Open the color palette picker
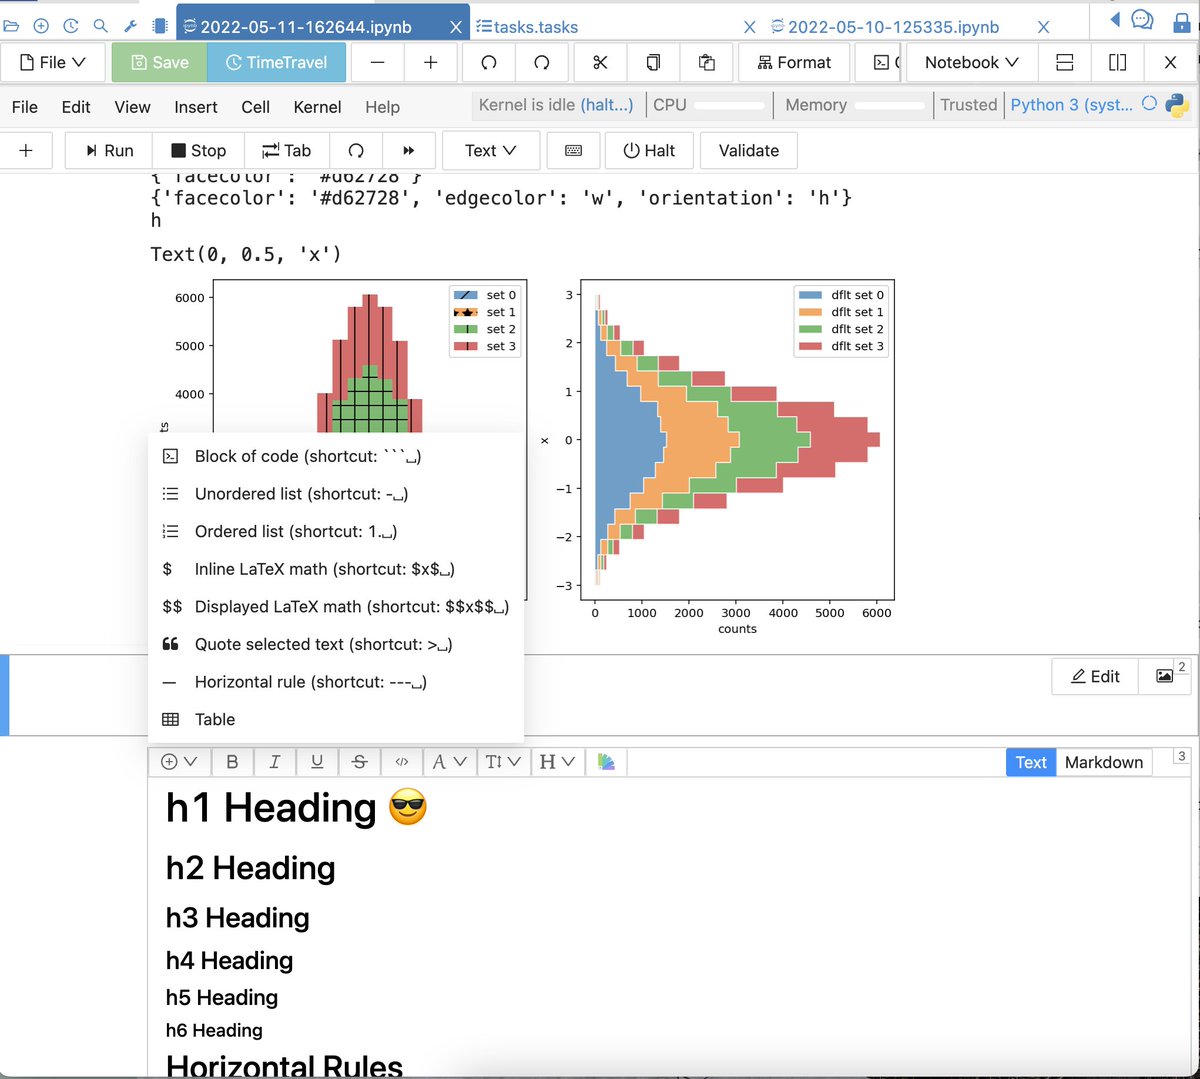This screenshot has width=1200, height=1079. point(606,762)
